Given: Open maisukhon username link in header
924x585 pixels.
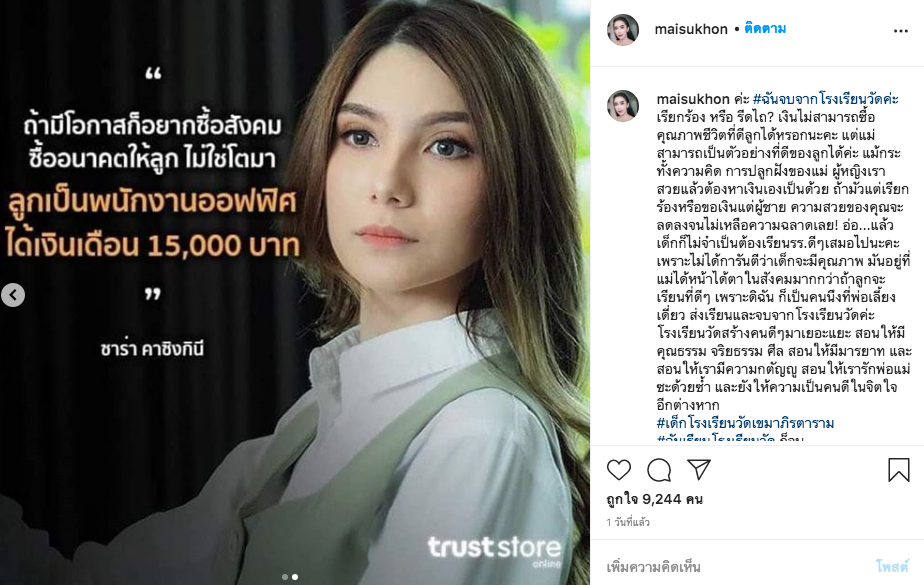Looking at the screenshot, I should pyautogui.click(x=691, y=29).
